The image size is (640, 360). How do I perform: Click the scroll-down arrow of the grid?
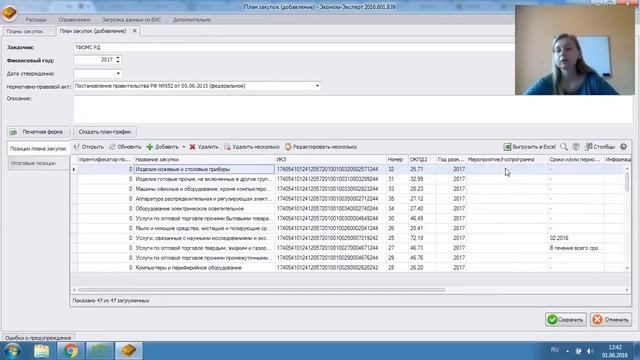[x=627, y=268]
